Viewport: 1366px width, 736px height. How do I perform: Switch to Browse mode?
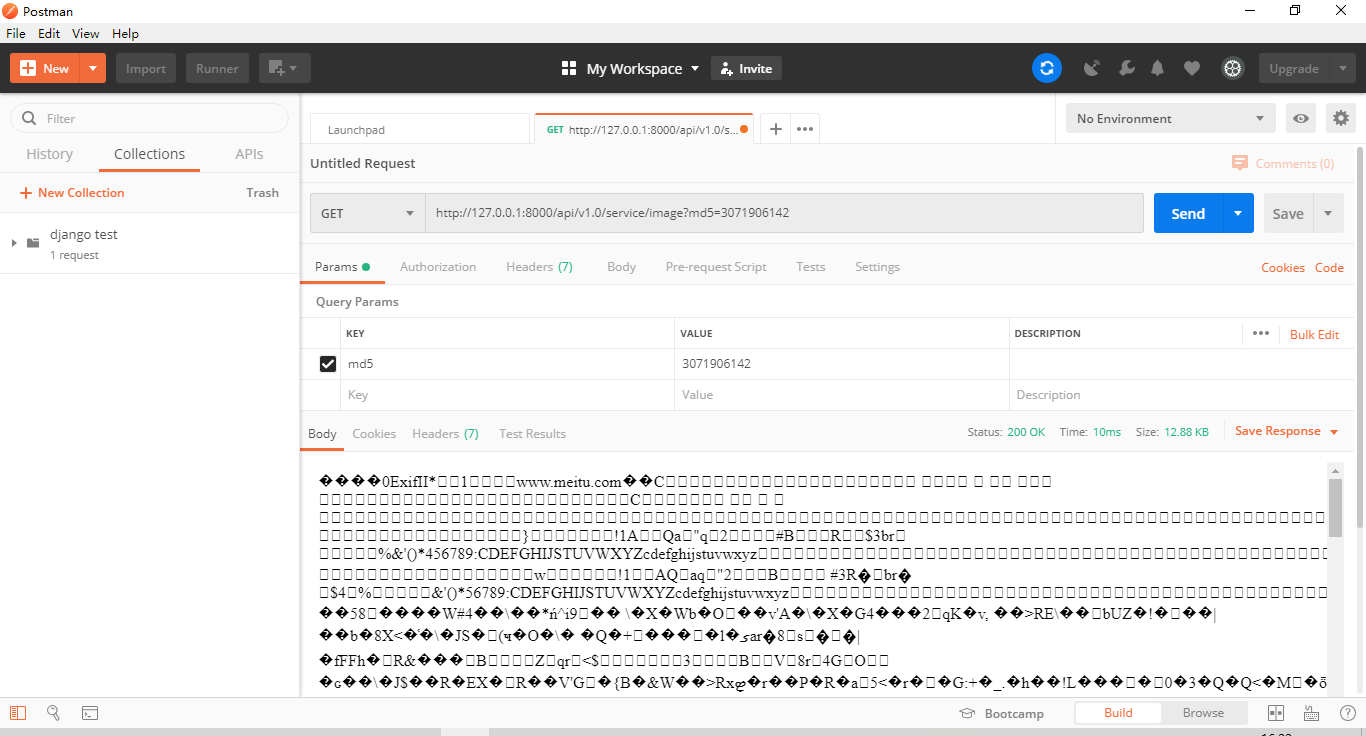pos(1203,713)
